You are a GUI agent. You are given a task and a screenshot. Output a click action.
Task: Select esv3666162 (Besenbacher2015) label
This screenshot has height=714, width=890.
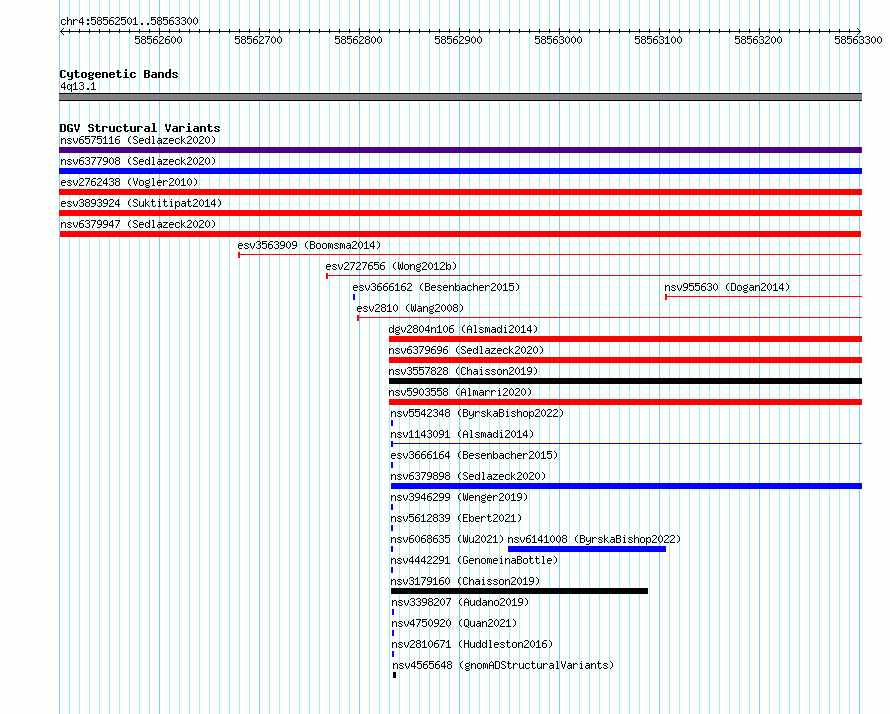click(x=436, y=287)
